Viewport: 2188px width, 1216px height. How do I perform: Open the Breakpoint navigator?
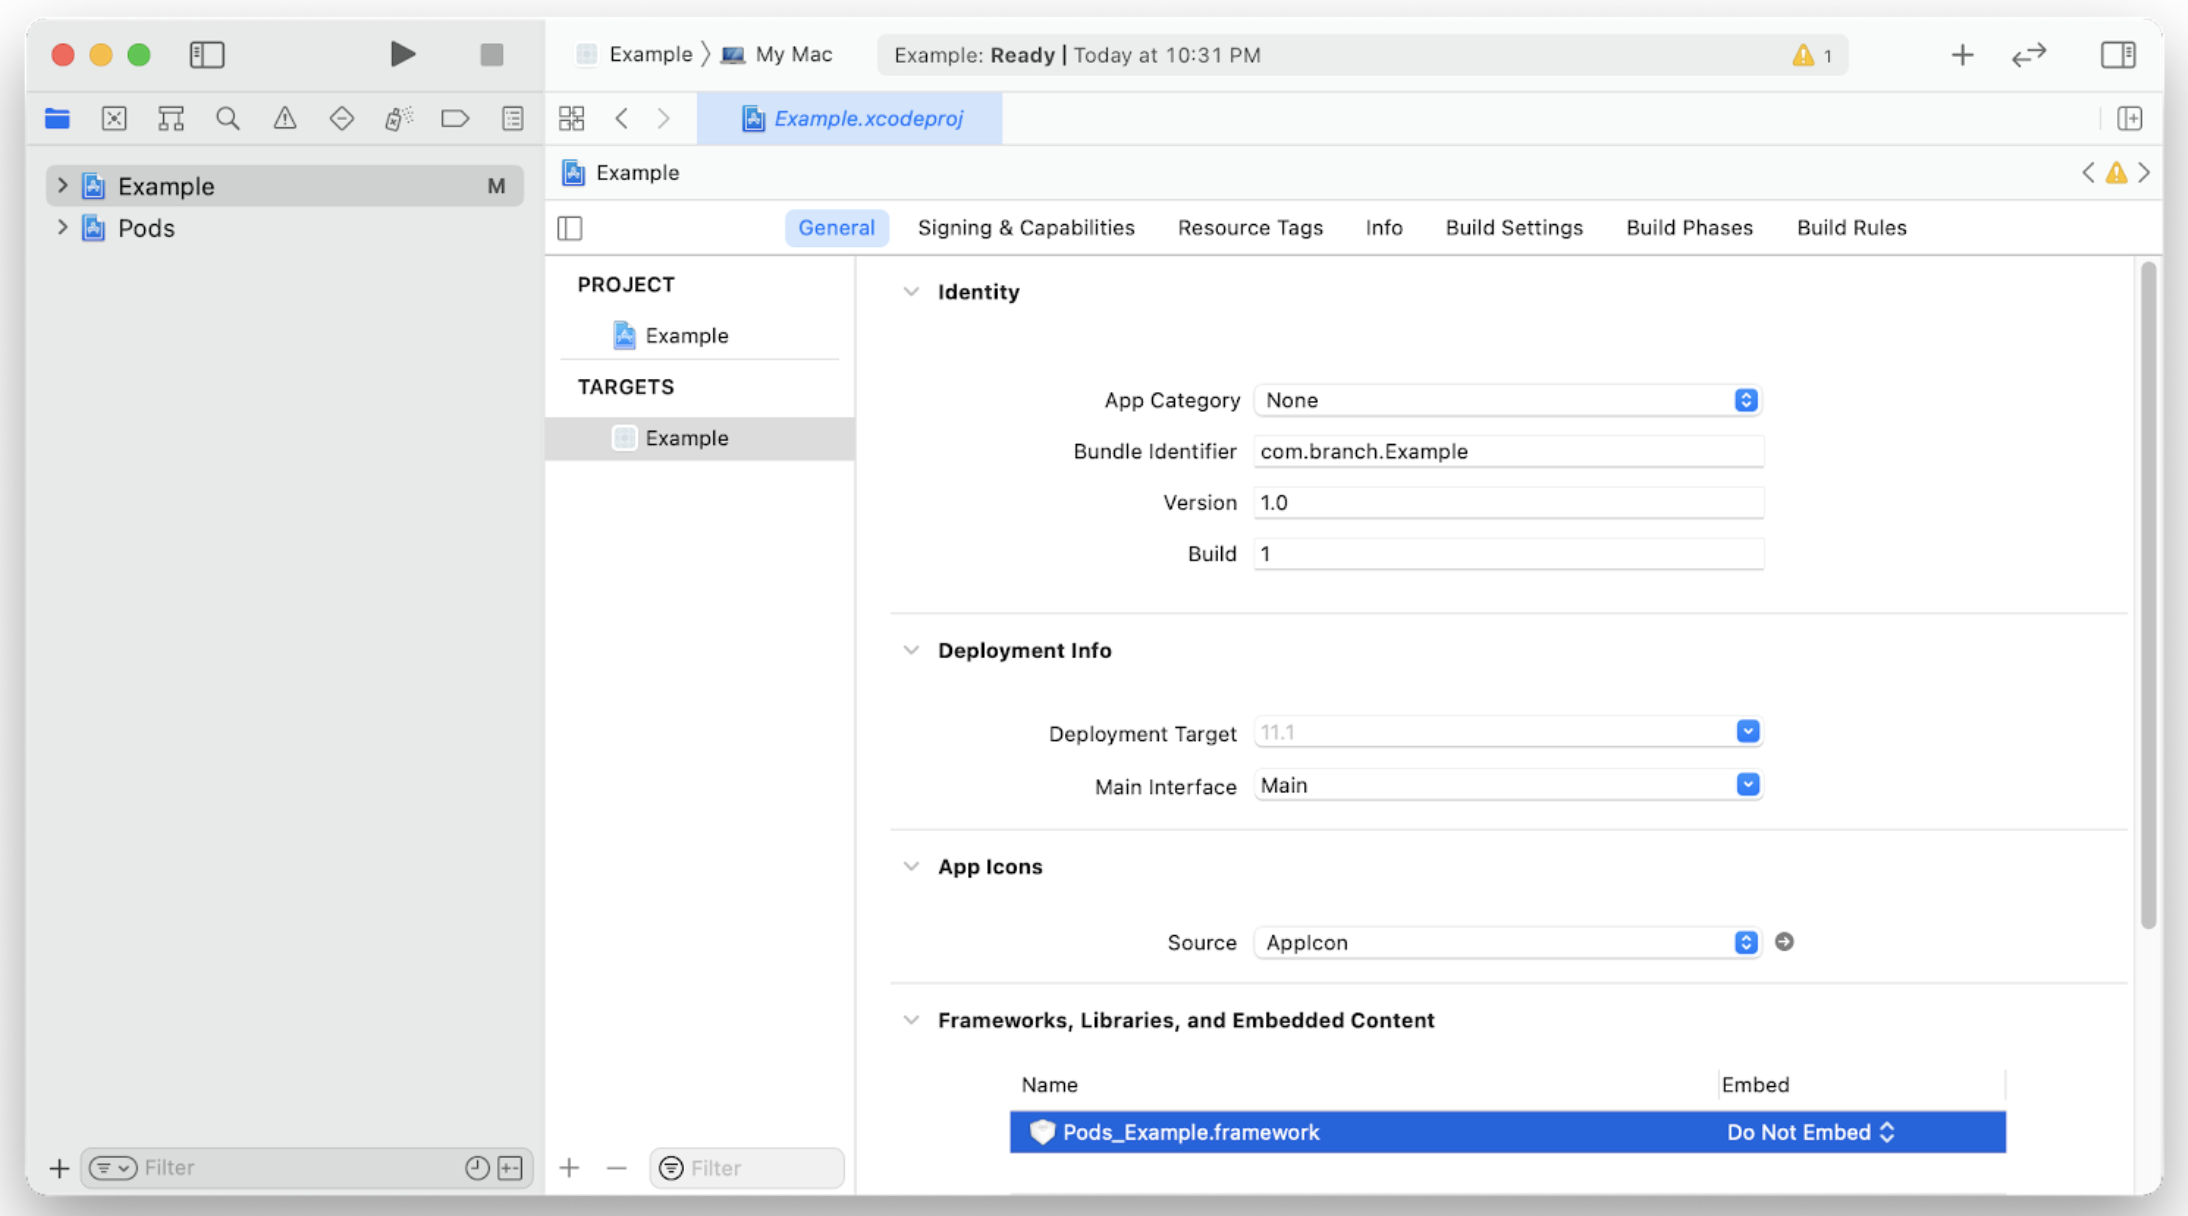pos(455,119)
